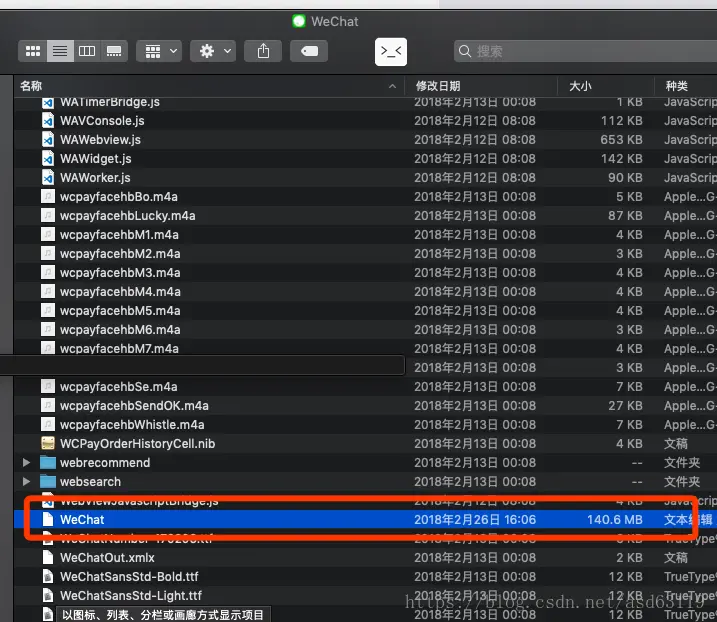Click the wcpayfacehbLucky.m4a audio icon
717x622 pixels.
pyautogui.click(x=48, y=215)
